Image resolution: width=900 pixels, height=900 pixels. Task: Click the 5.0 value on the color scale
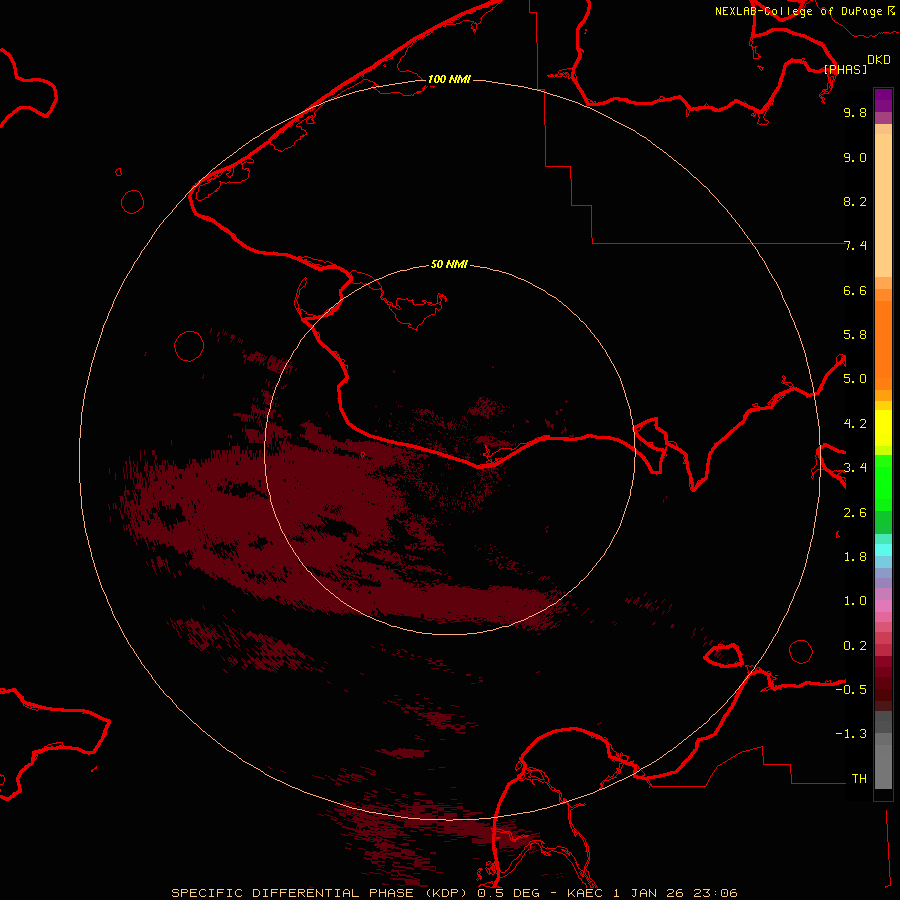tap(855, 379)
